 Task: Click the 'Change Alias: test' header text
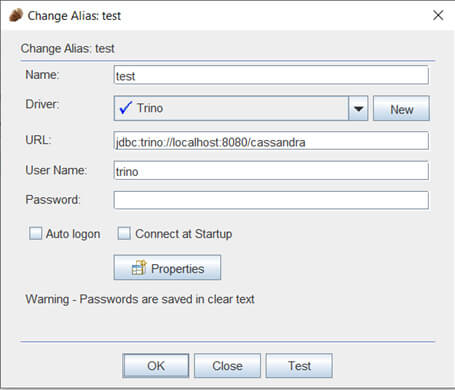pos(68,49)
